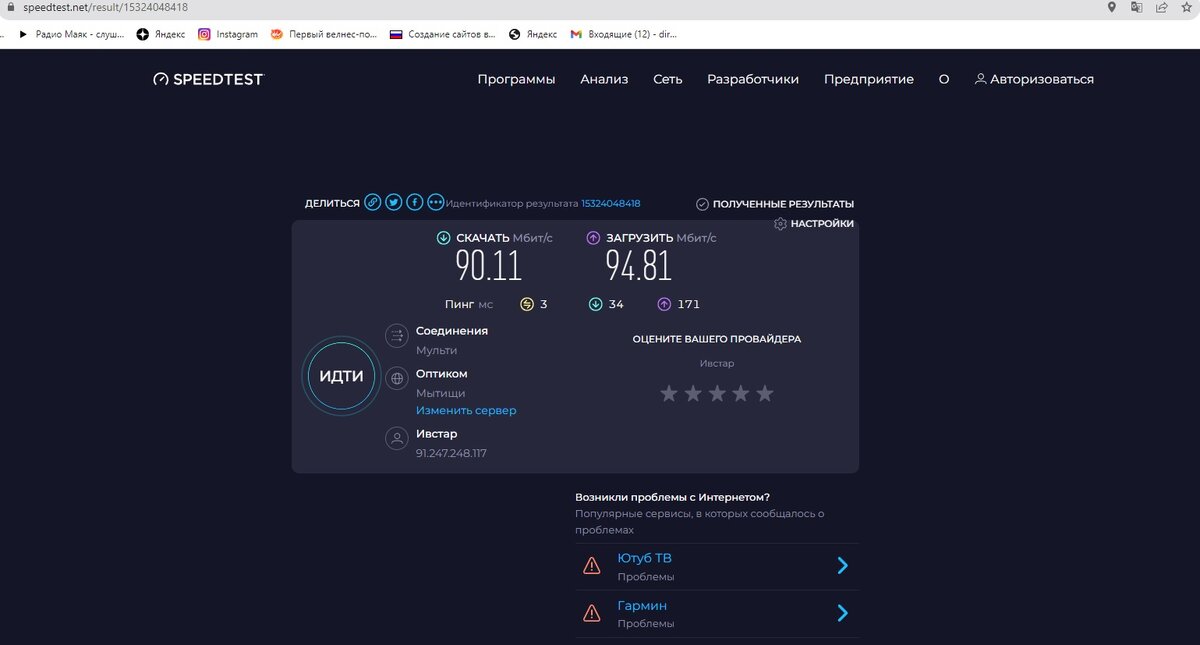
Task: Rate provider with the fourth star
Action: pyautogui.click(x=741, y=394)
